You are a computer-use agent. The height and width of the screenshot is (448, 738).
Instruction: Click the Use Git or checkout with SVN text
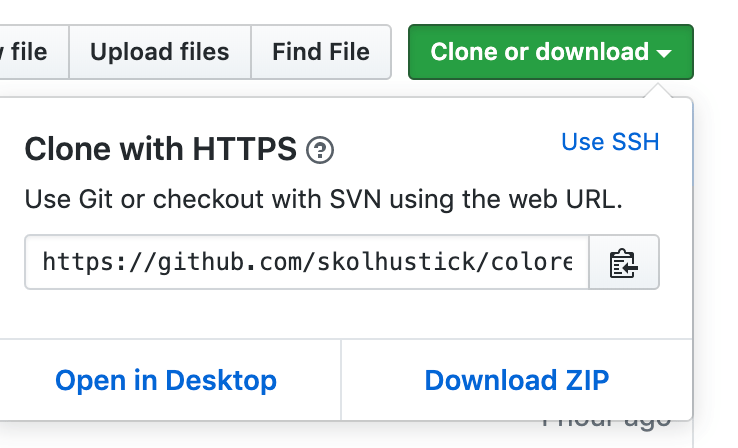323,199
